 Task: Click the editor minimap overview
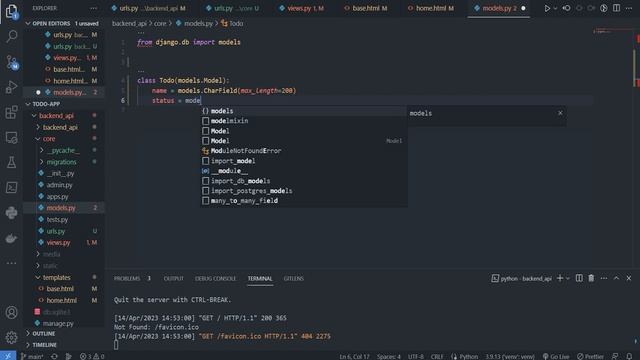pyautogui.click(x=612, y=32)
